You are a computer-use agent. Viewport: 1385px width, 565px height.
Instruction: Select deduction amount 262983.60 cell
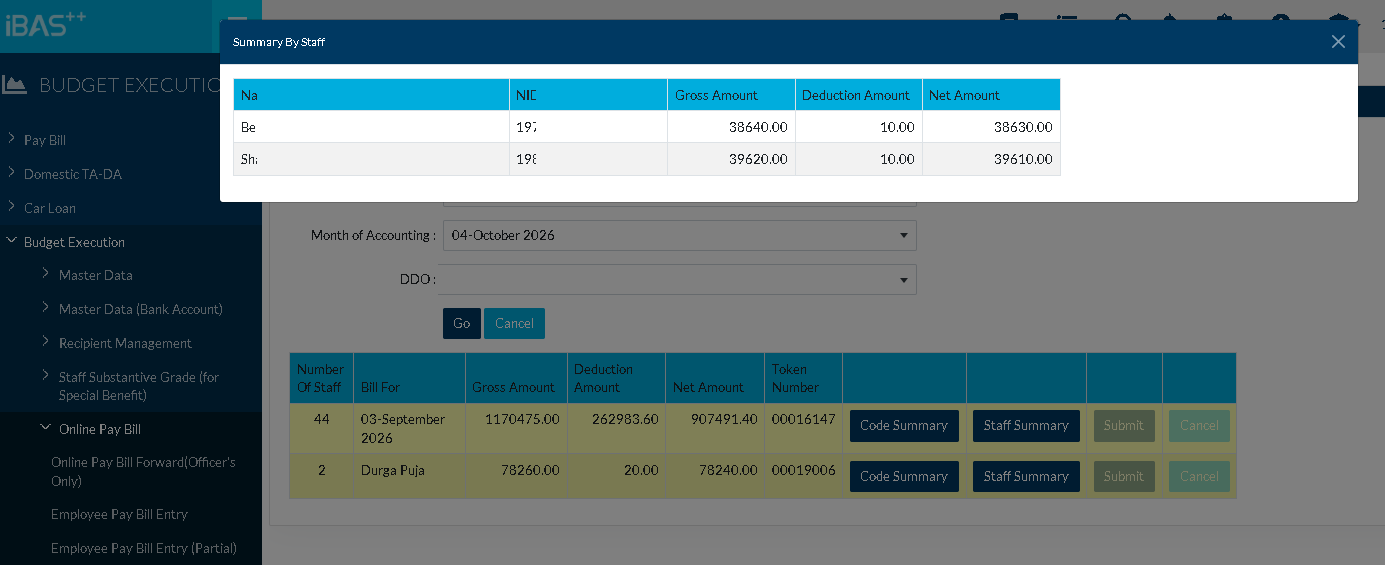[616, 428]
